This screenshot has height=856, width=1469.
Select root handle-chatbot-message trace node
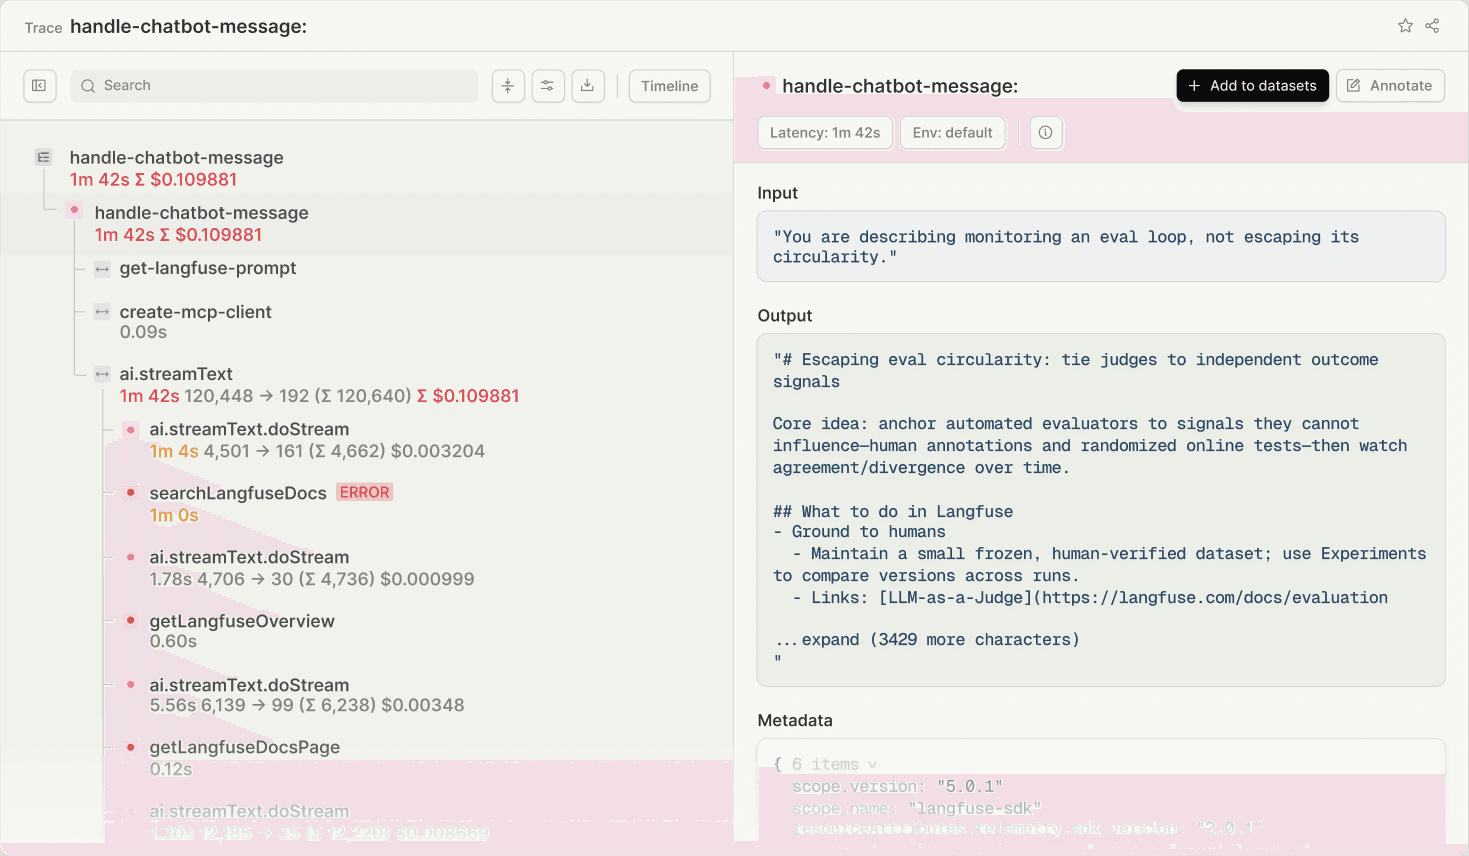177,158
